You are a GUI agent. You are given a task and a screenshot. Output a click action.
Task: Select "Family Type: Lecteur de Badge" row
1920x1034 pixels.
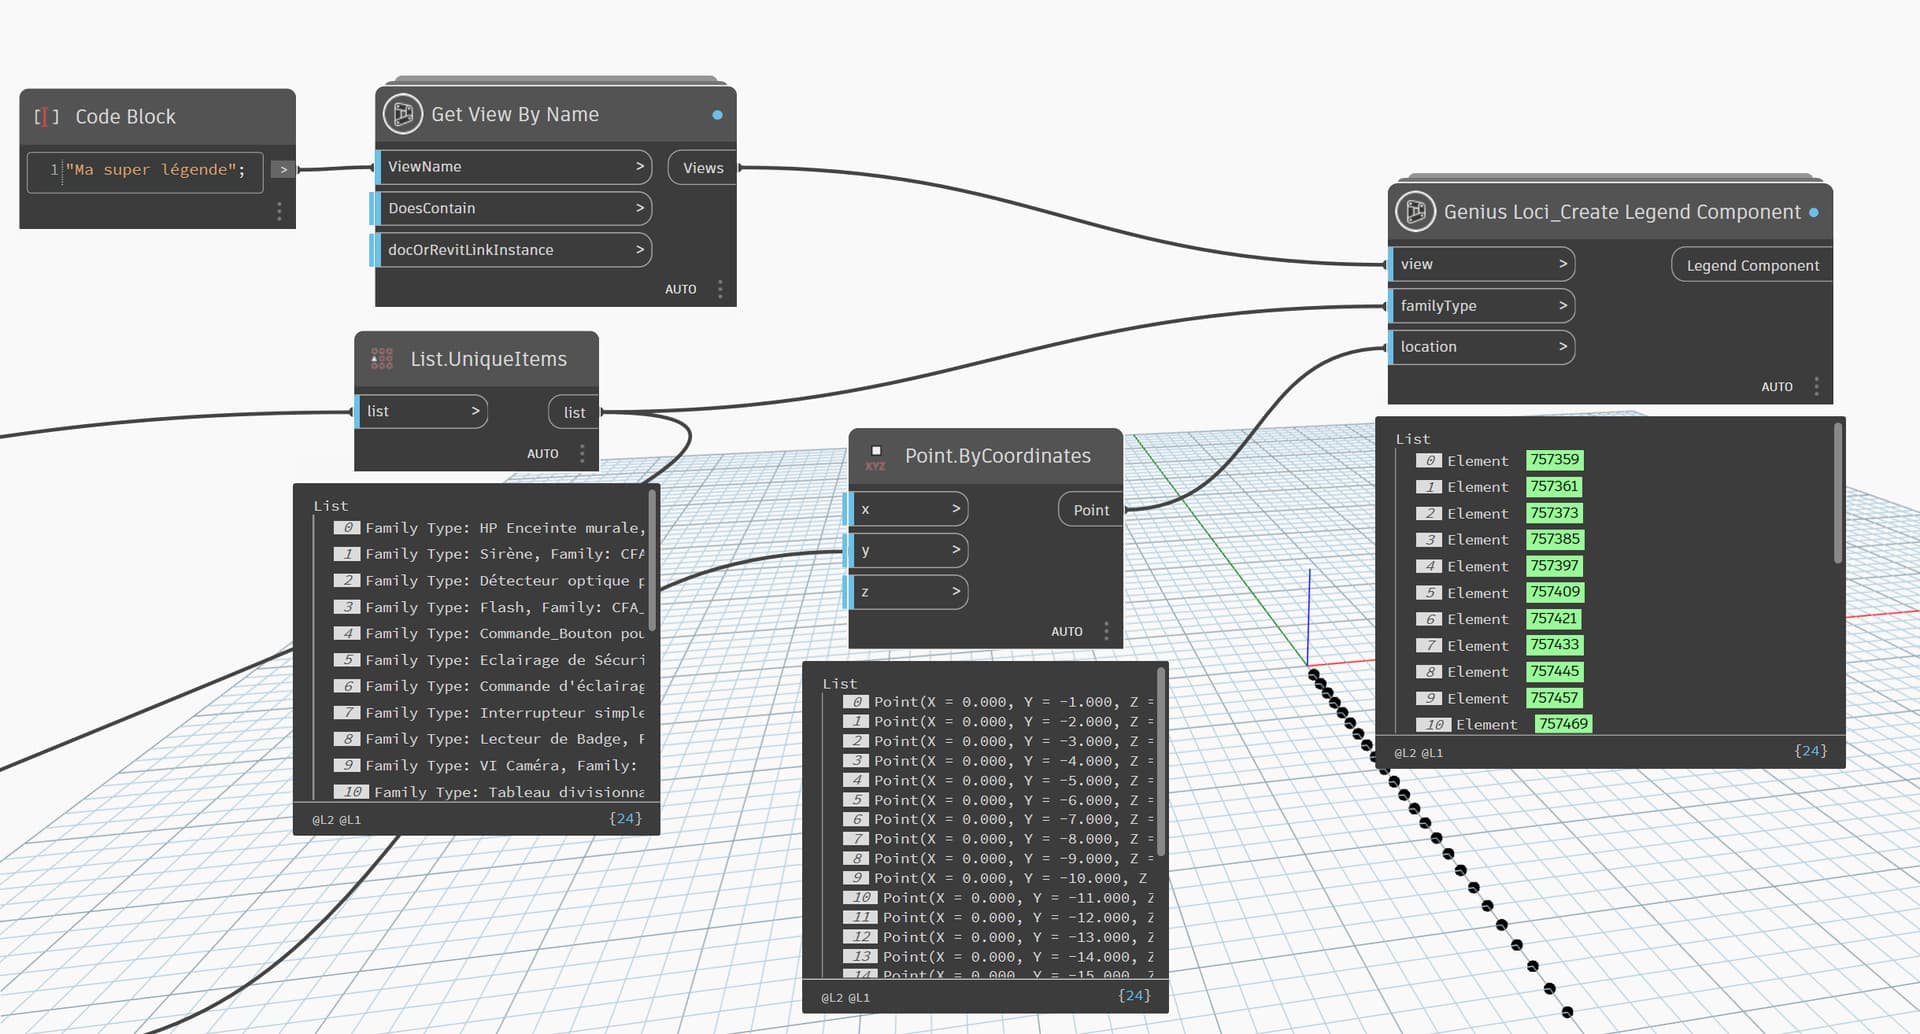(x=489, y=739)
